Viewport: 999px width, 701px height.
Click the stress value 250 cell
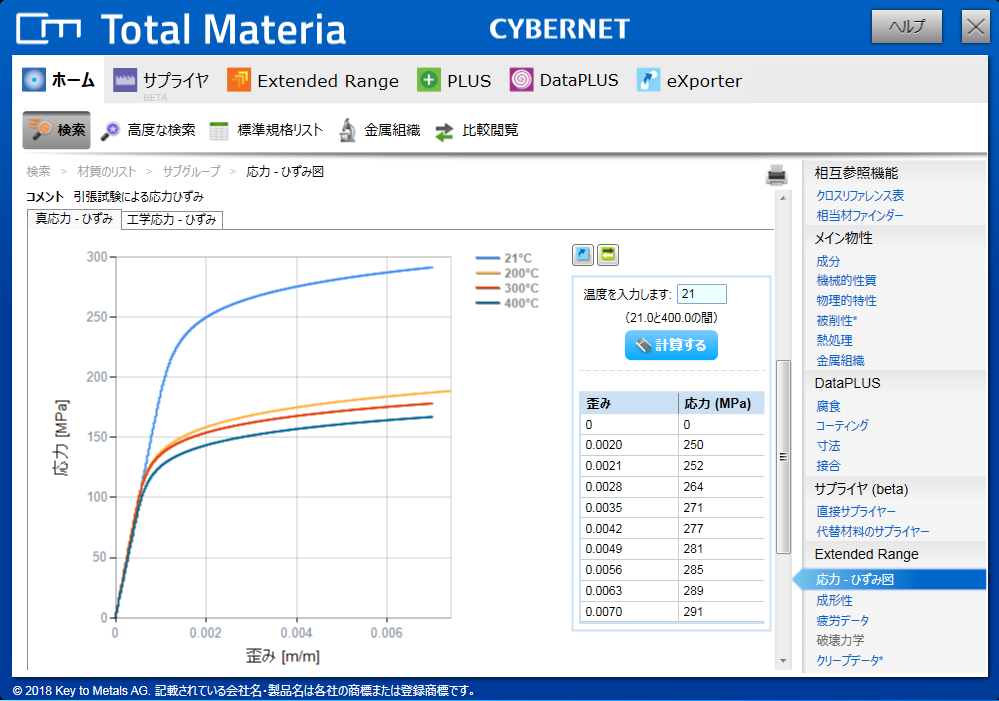tap(721, 445)
